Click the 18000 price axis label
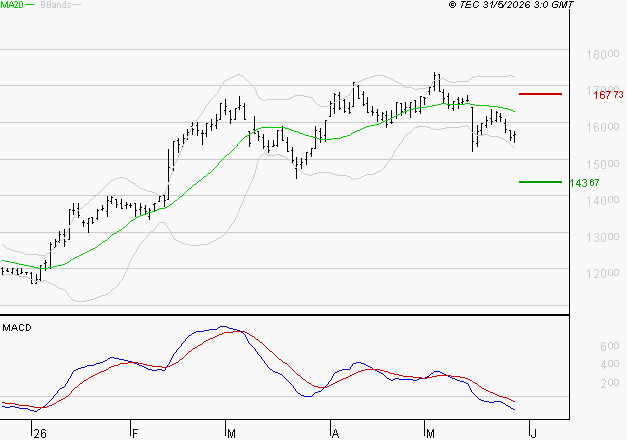This screenshot has width=627, height=440. click(603, 54)
